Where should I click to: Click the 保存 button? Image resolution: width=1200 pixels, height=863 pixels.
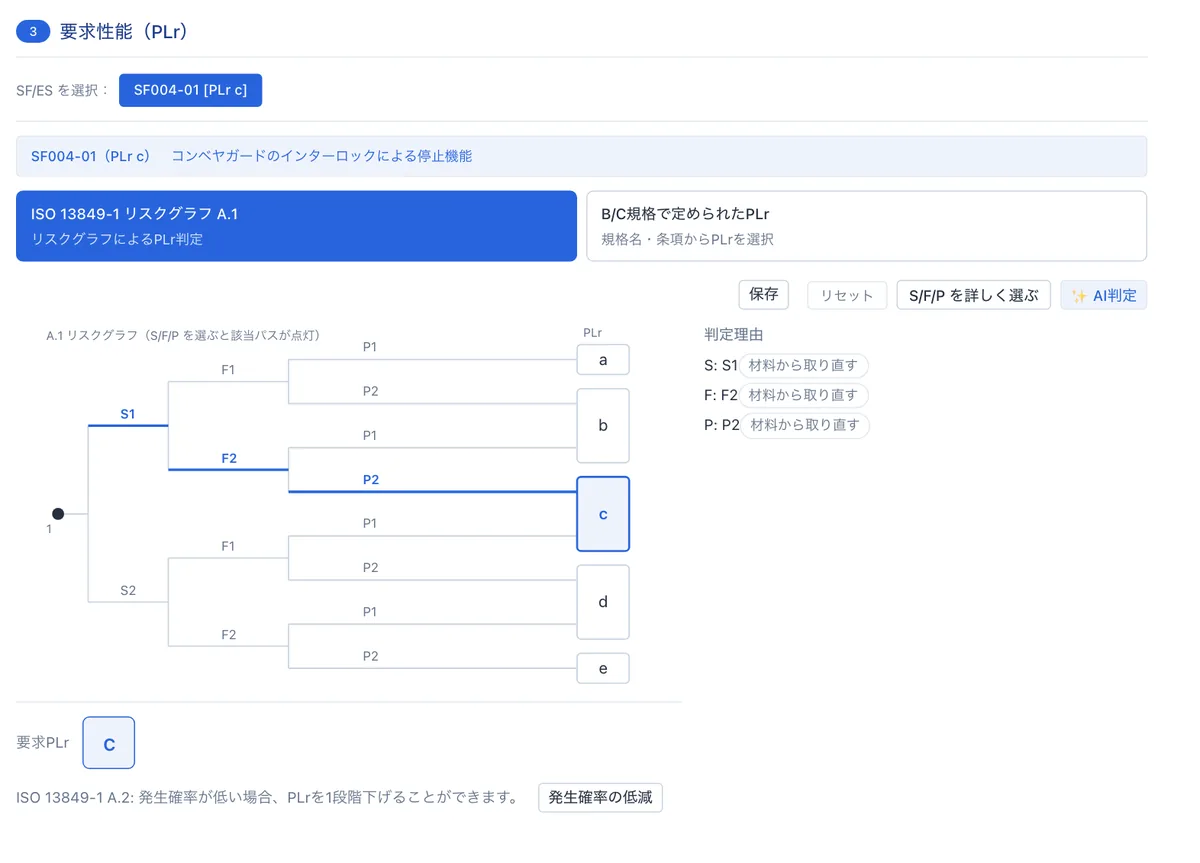[764, 295]
